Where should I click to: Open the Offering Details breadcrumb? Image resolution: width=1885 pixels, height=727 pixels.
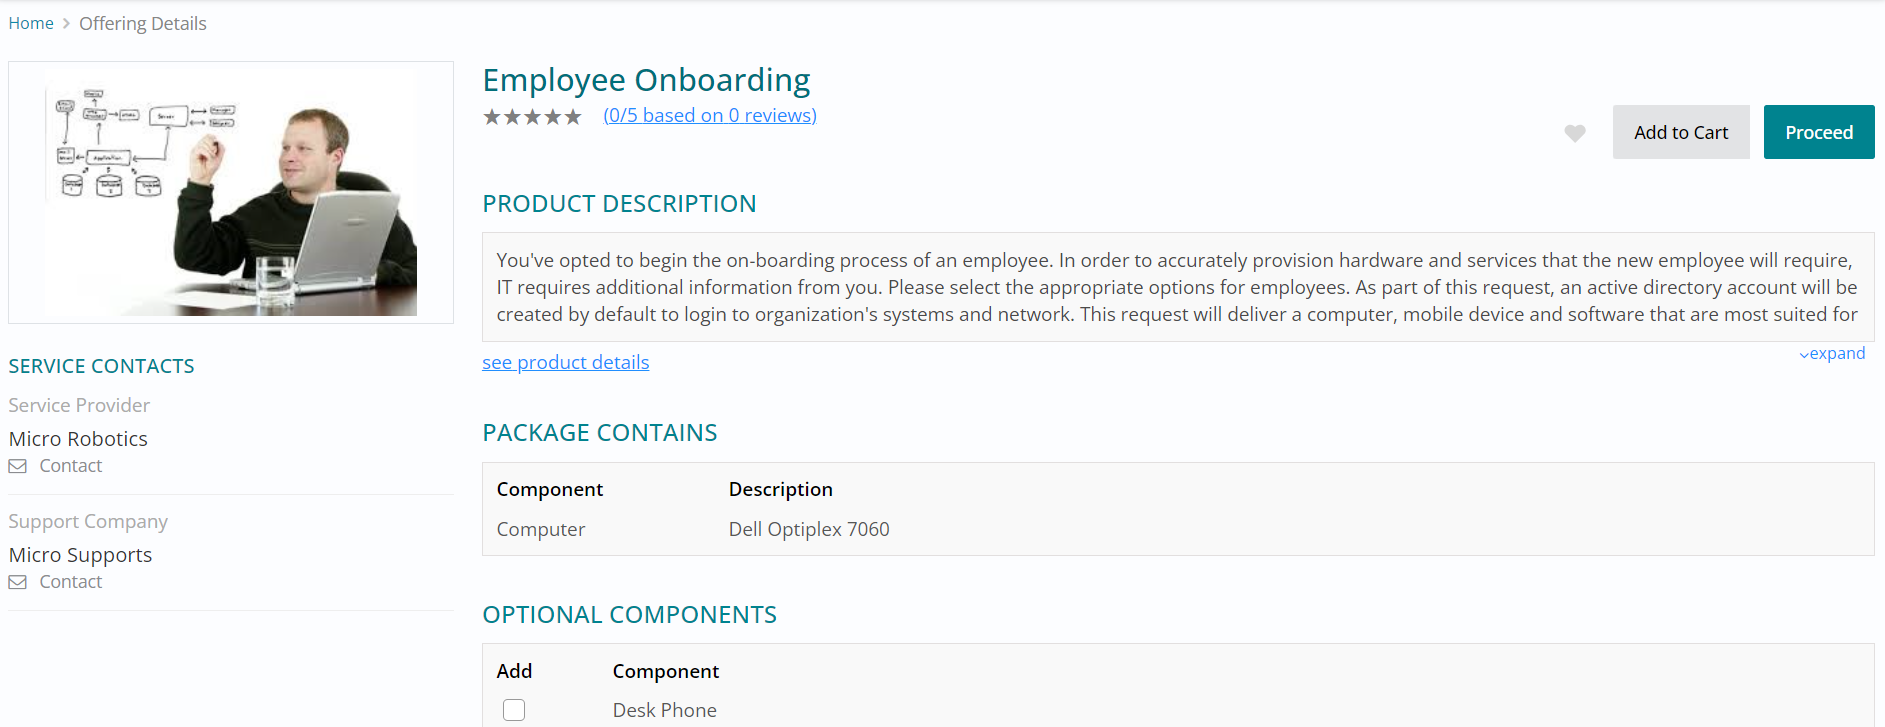[143, 23]
